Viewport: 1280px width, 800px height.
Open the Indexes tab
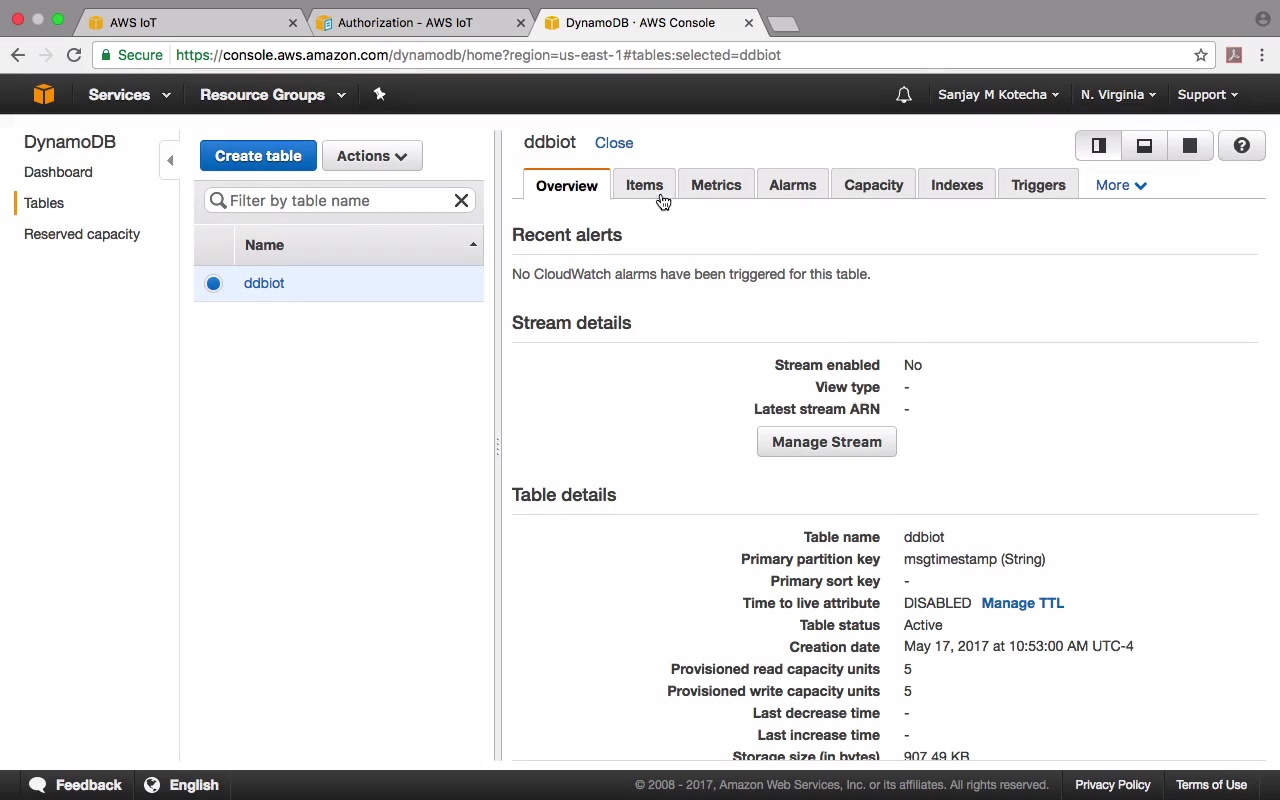coord(957,185)
